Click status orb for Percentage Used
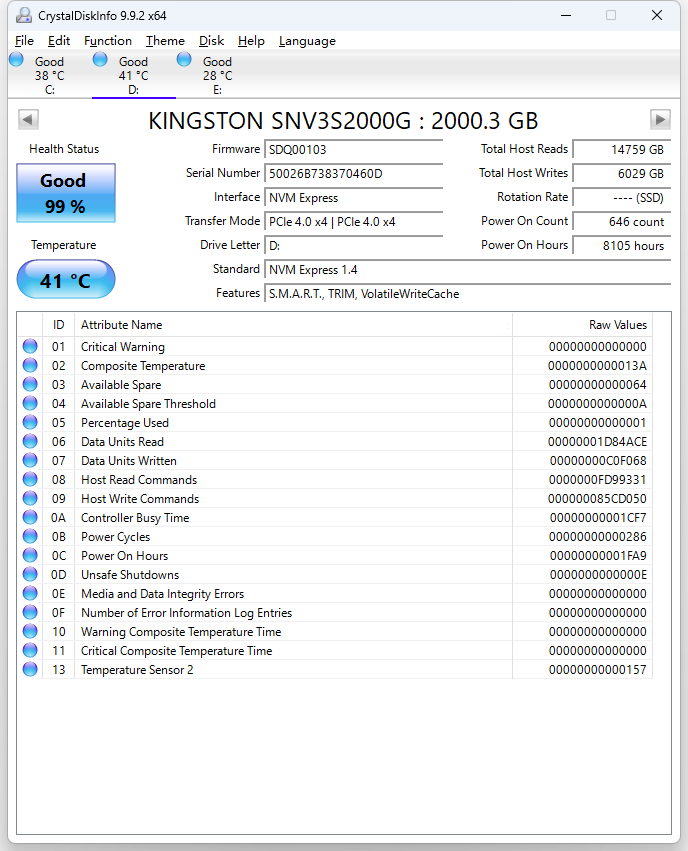The width and height of the screenshot is (688, 851). pyautogui.click(x=30, y=422)
